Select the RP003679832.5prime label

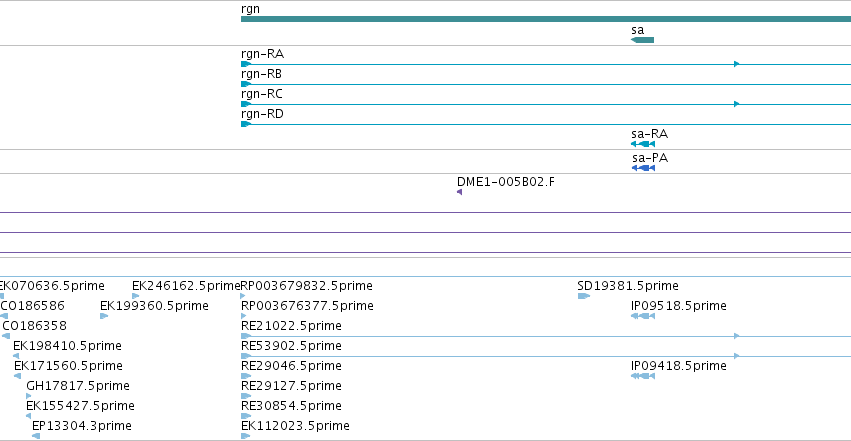(x=307, y=286)
